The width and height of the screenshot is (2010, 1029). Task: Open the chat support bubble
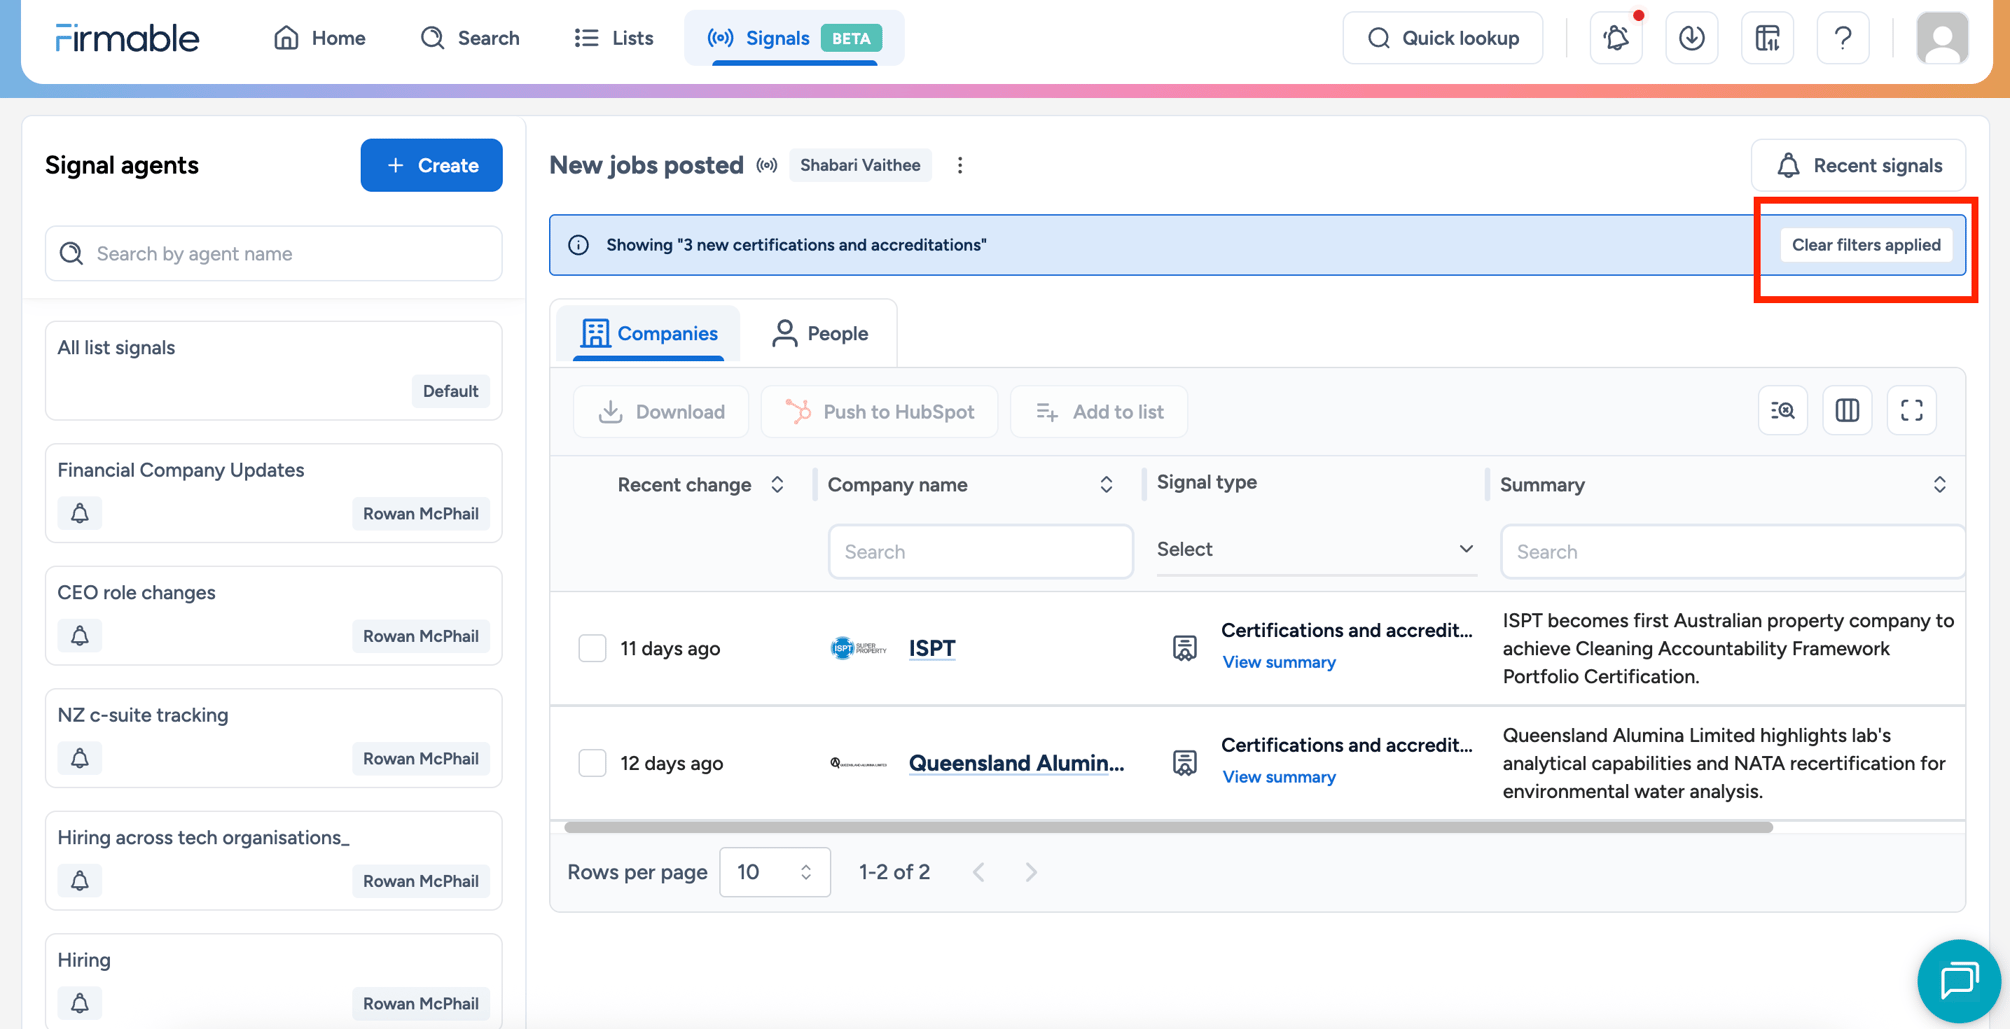click(x=1958, y=981)
